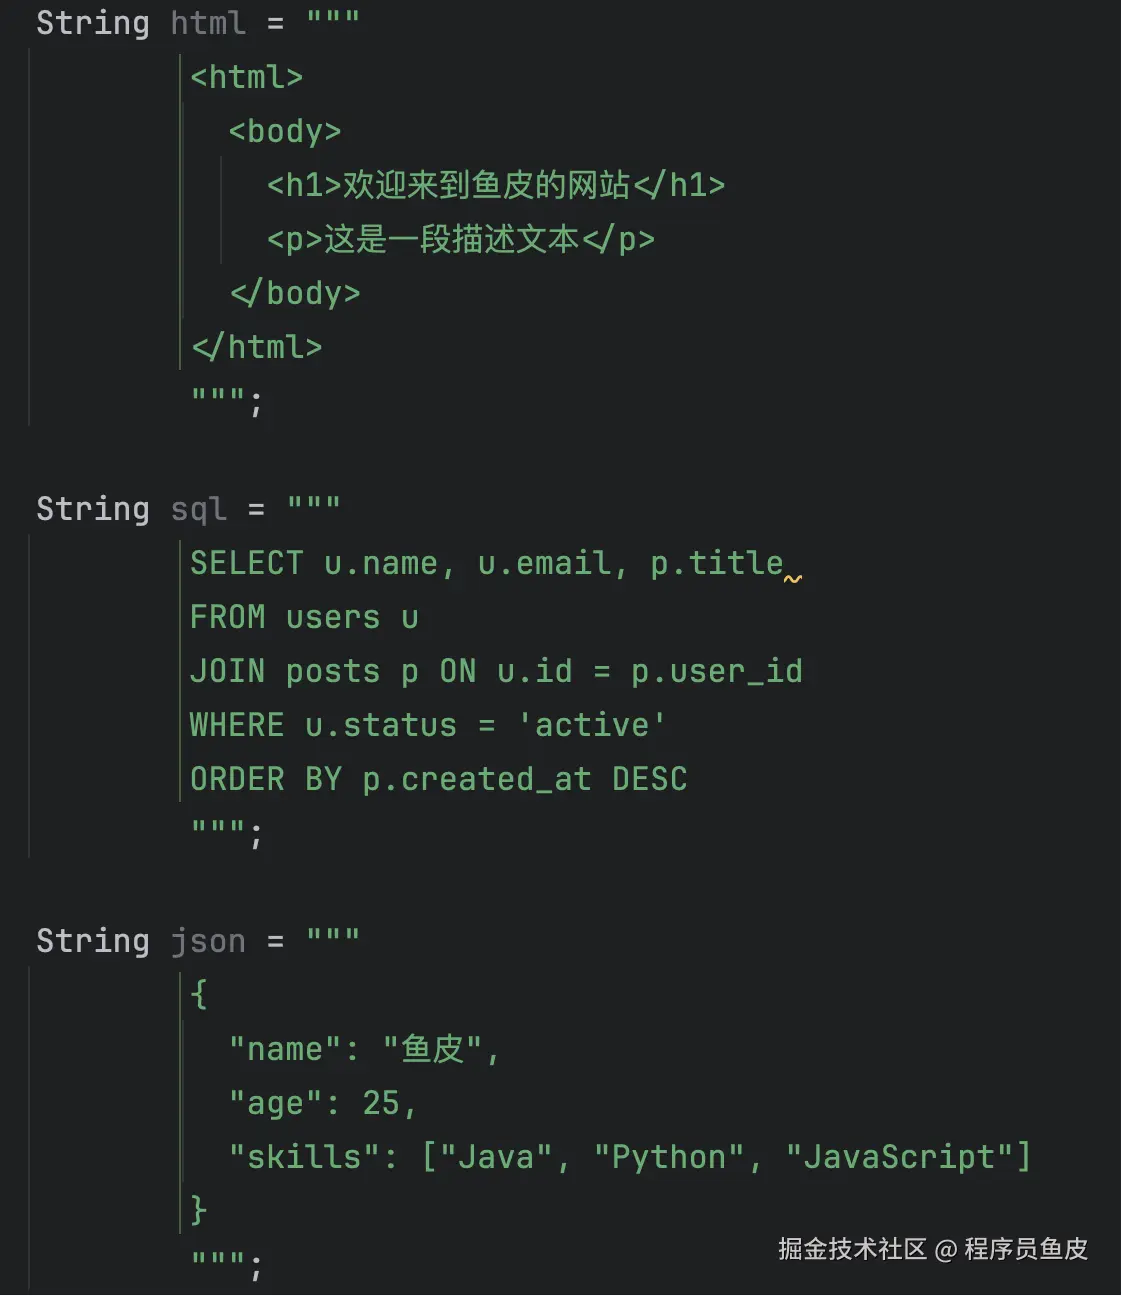Click the closing </html> tag
The width and height of the screenshot is (1122, 1296).
point(257,347)
